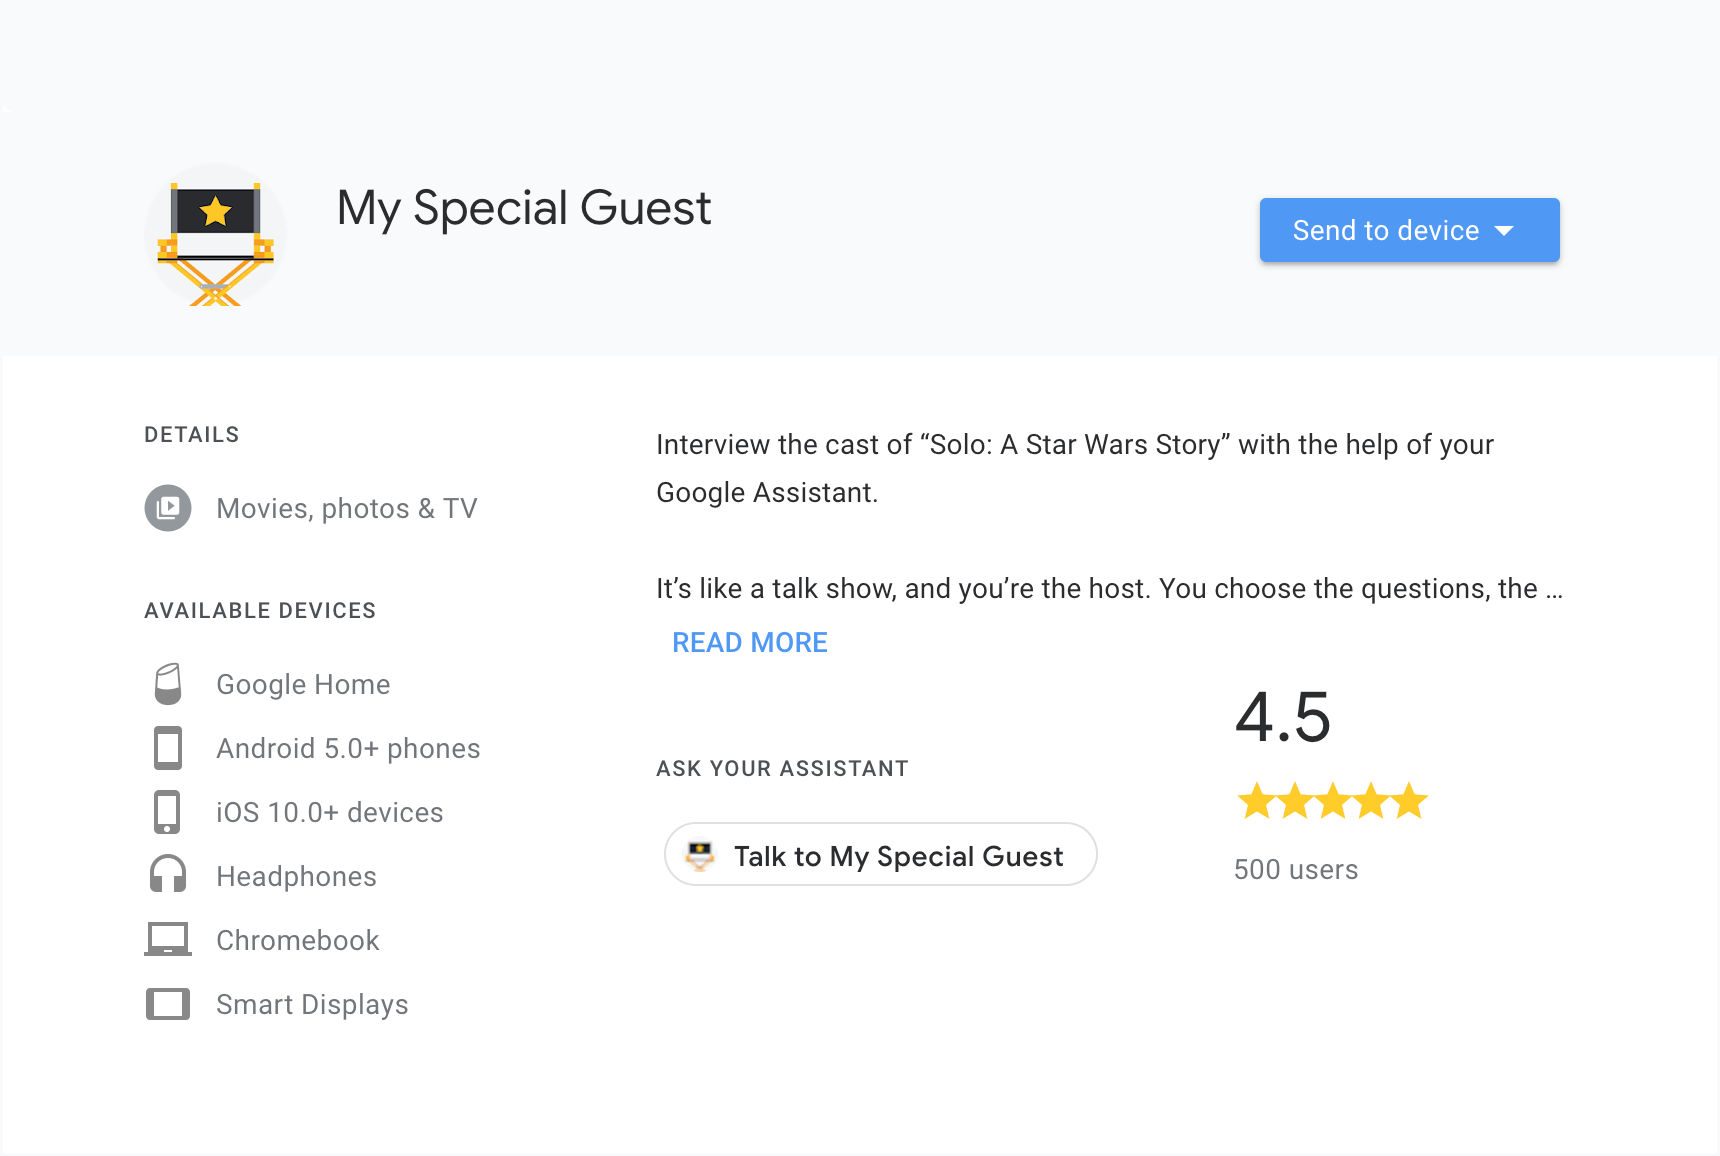Expand description with READ MORE
The image size is (1720, 1156).
[750, 642]
